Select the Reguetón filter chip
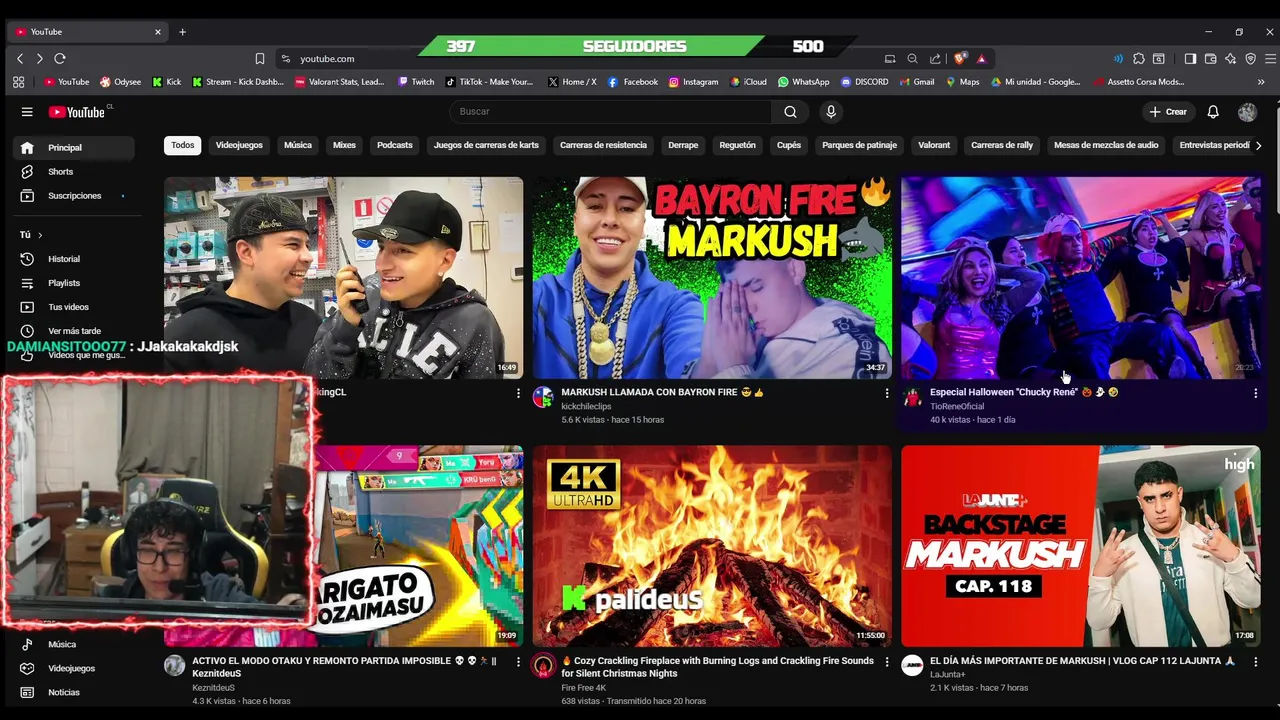Screen dimensions: 1280x720 coord(737,145)
